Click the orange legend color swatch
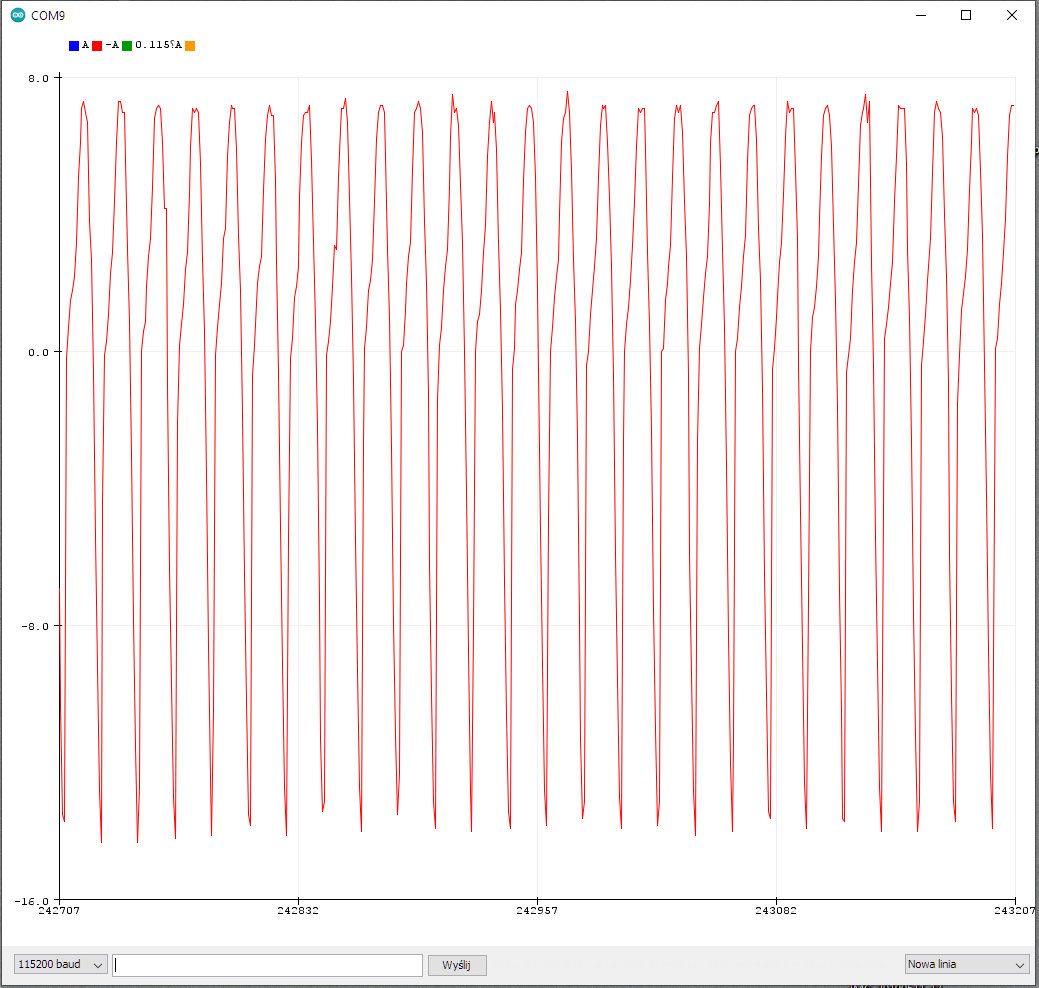Viewport: 1039px width, 988px height. point(190,46)
